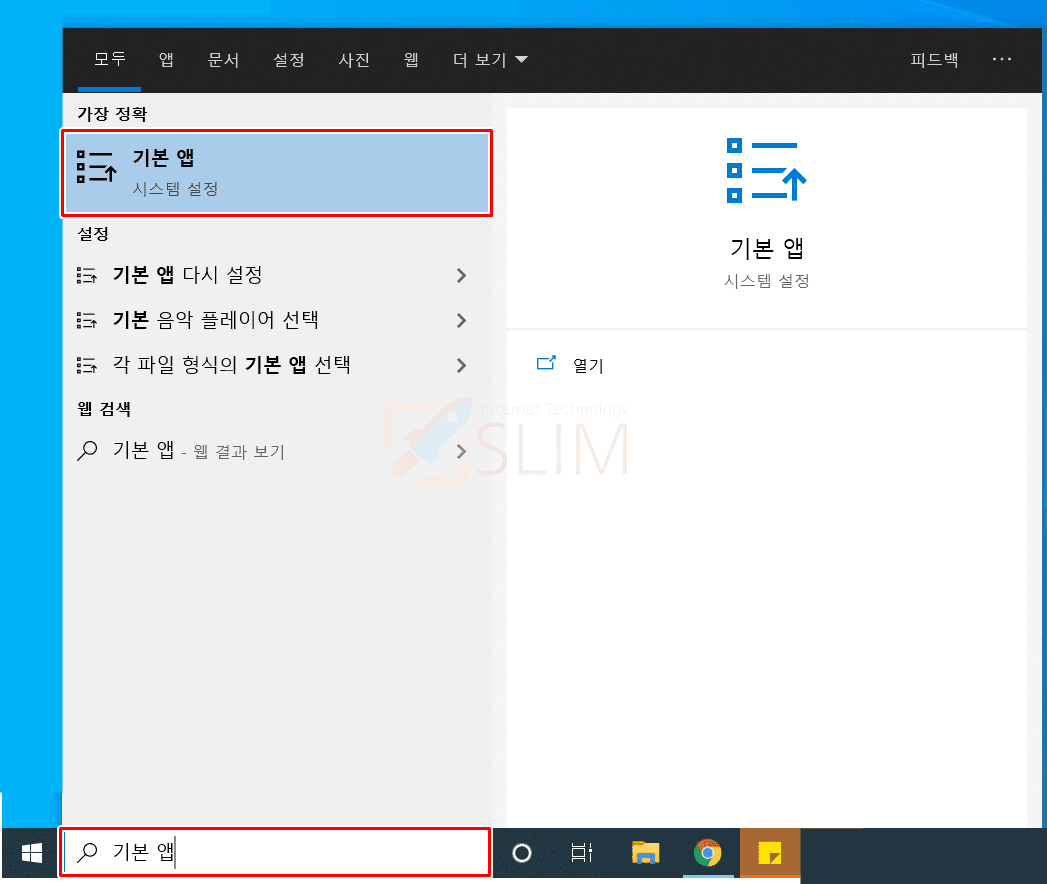Open the 기본 앱 best match result
Screen dimensions: 1047x884
[x=276, y=173]
